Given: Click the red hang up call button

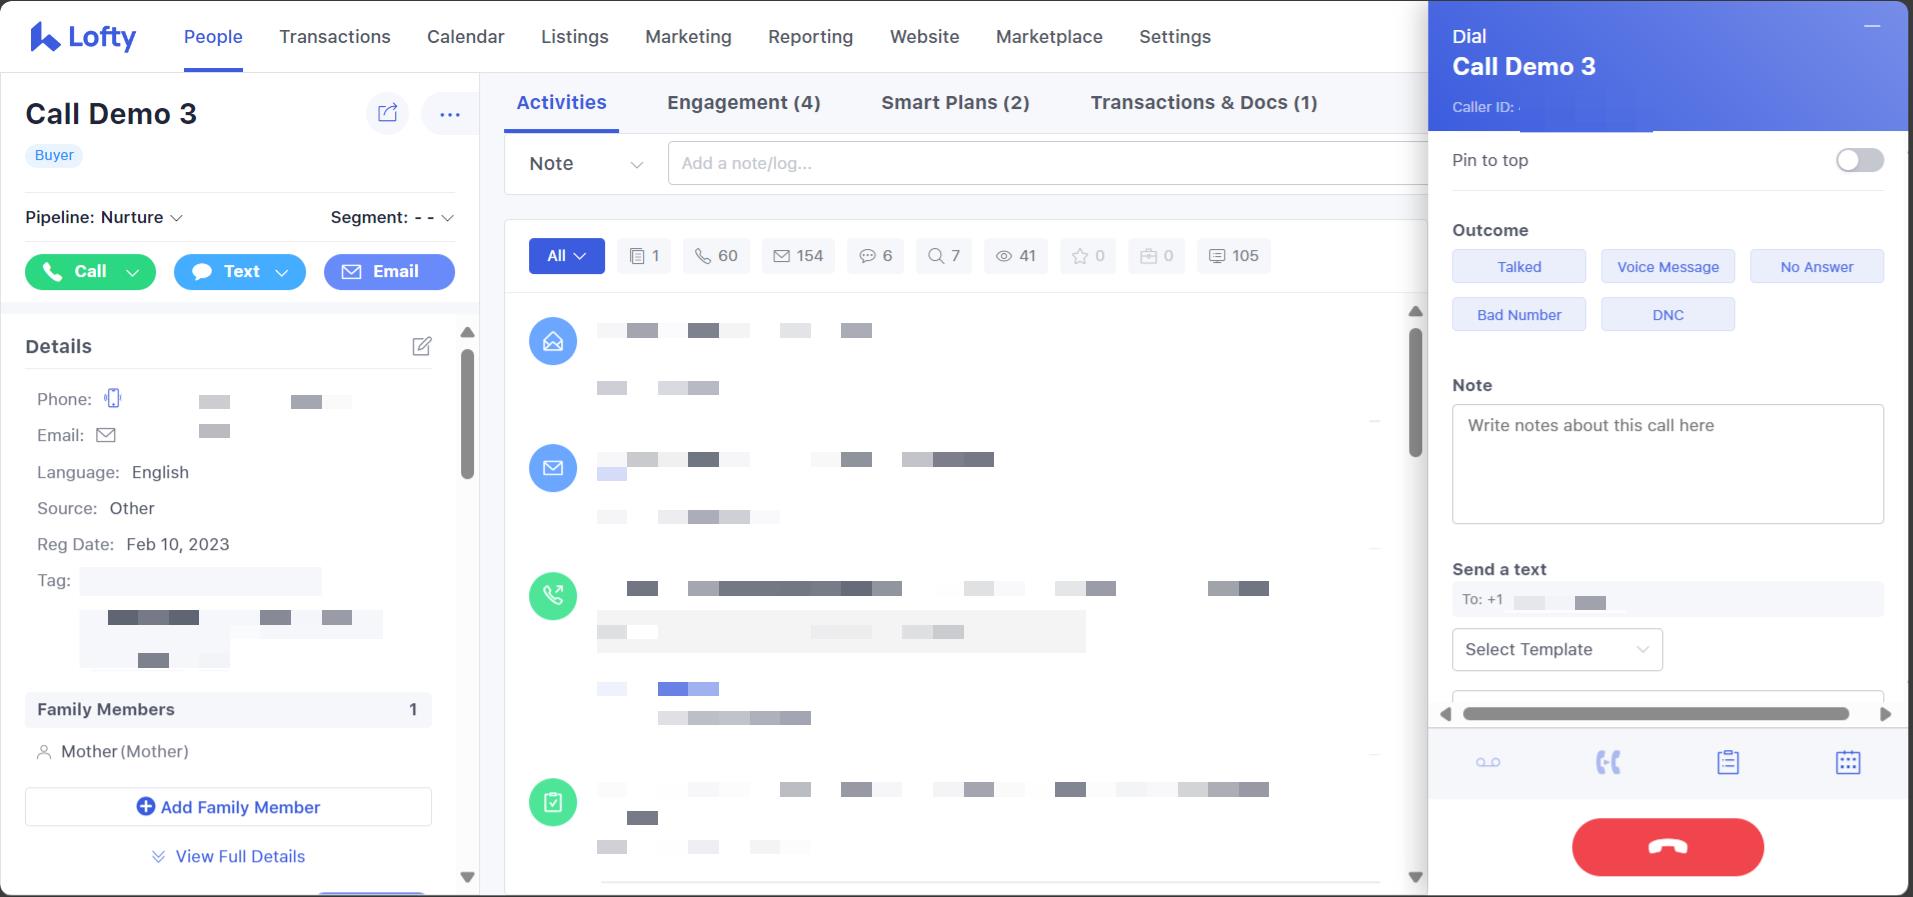Looking at the screenshot, I should coord(1667,847).
